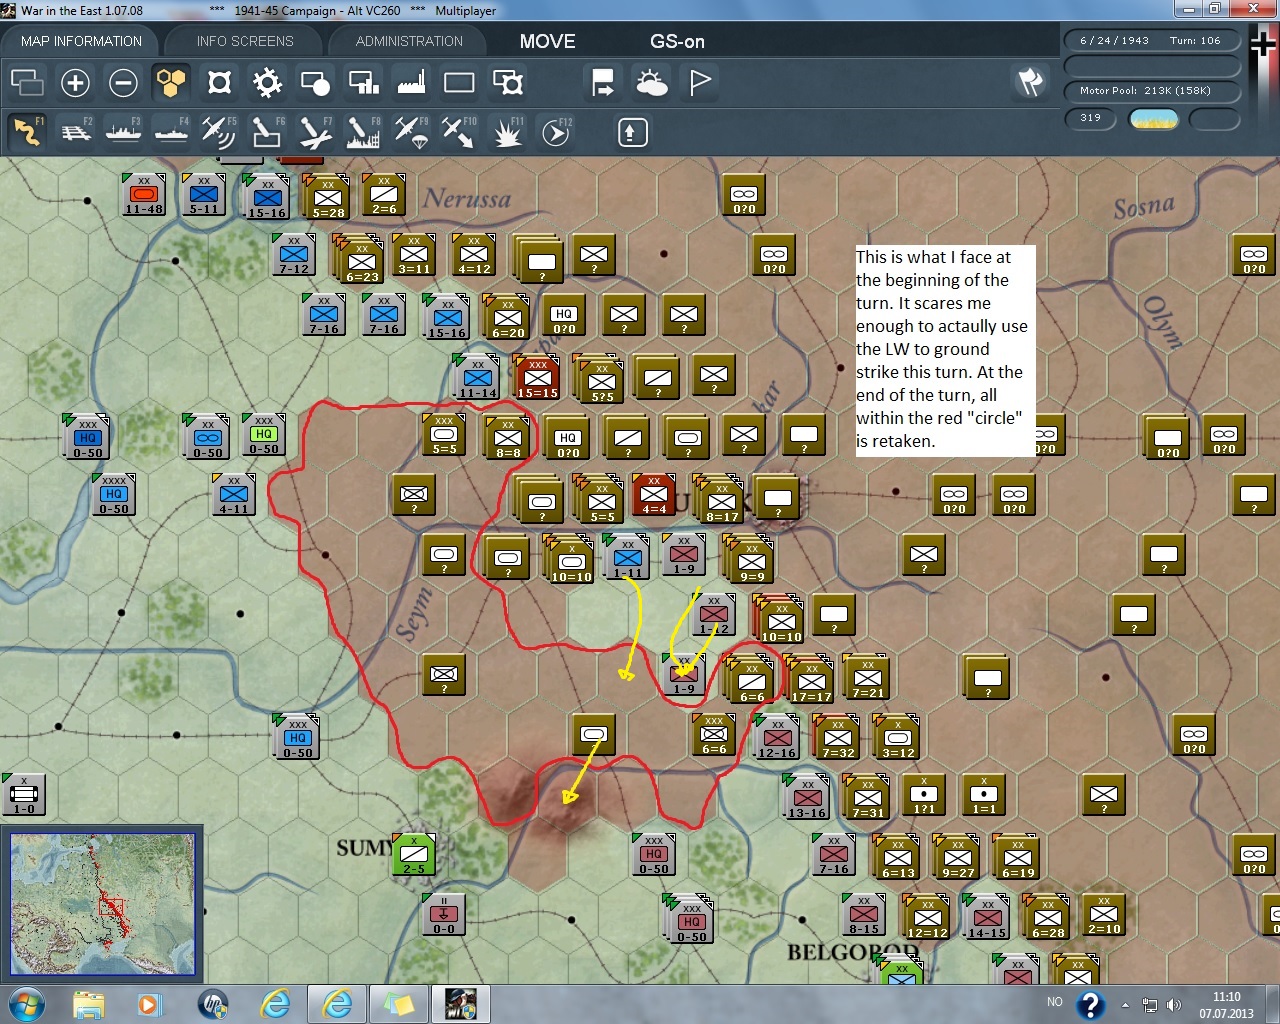This screenshot has width=1280, height=1024.
Task: Click the F12 end-turn arrow icon
Action: click(x=555, y=132)
